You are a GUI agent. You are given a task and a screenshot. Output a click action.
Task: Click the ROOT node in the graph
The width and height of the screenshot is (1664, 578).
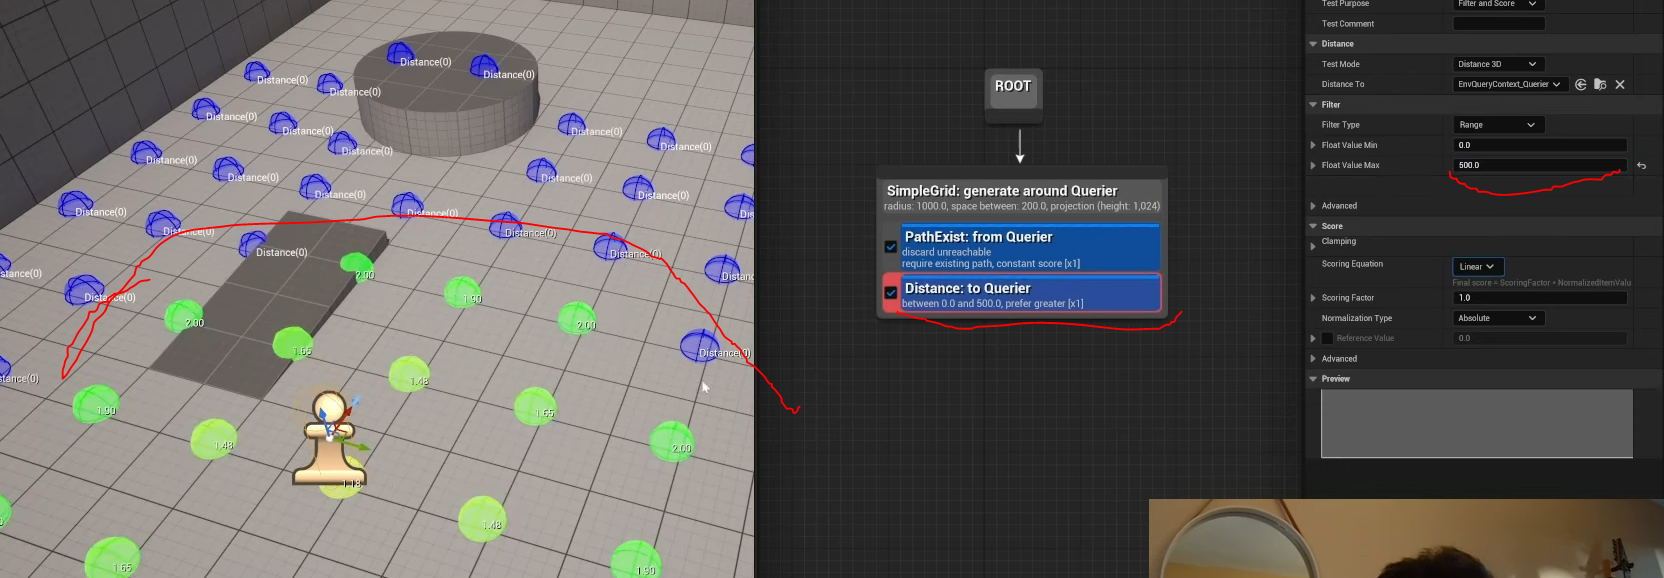coord(1013,87)
